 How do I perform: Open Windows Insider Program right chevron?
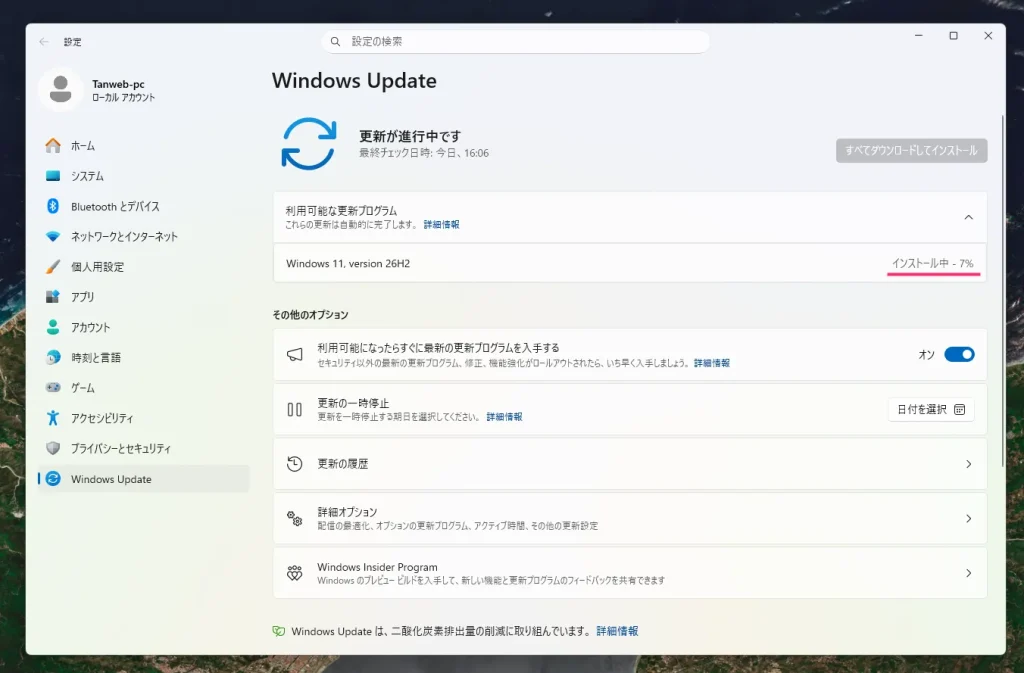pos(968,573)
